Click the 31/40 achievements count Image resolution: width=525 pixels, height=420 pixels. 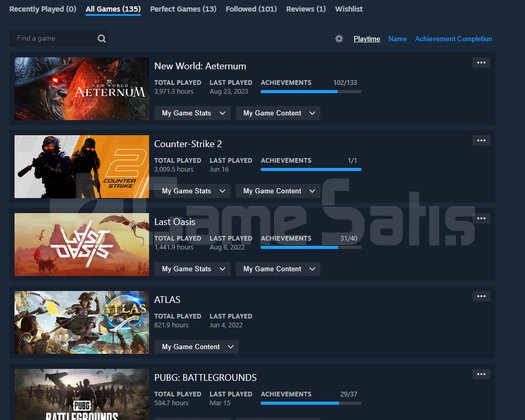(349, 238)
